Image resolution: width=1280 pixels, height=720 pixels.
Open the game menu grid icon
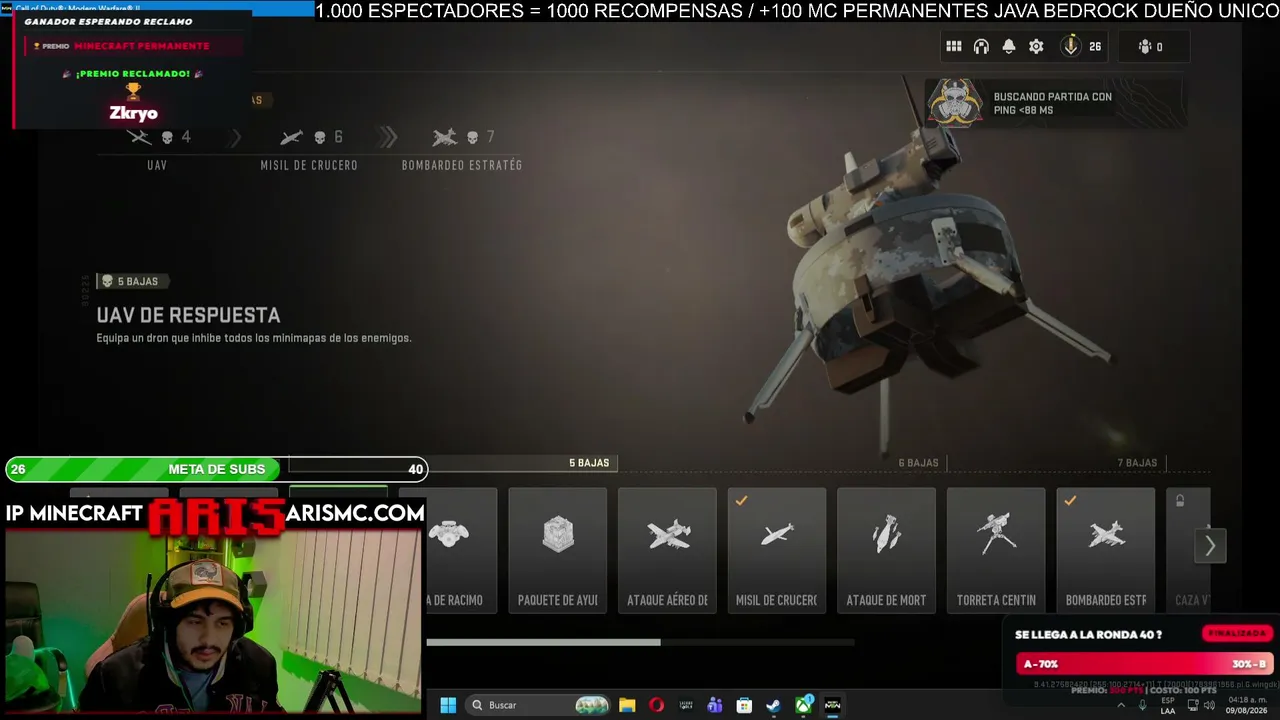click(x=954, y=47)
